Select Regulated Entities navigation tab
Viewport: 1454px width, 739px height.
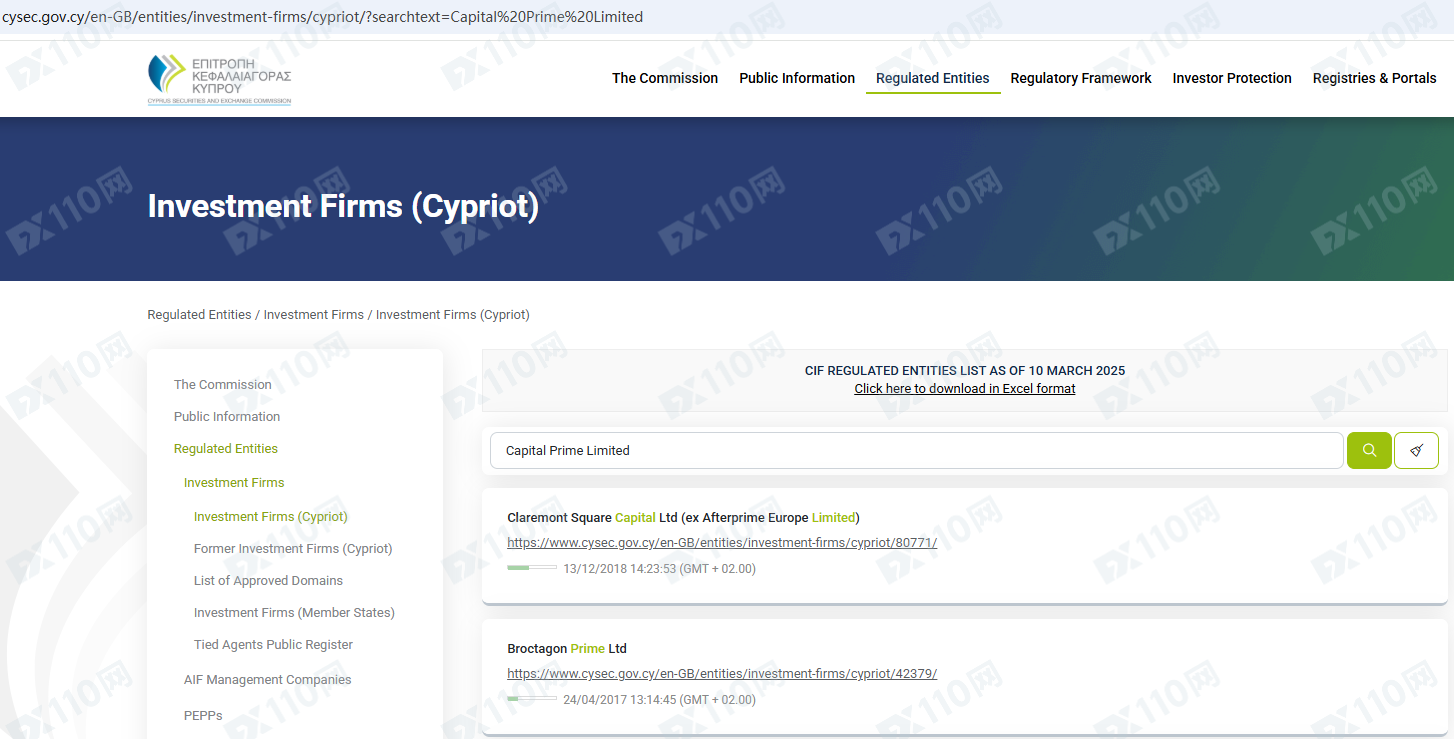(932, 78)
